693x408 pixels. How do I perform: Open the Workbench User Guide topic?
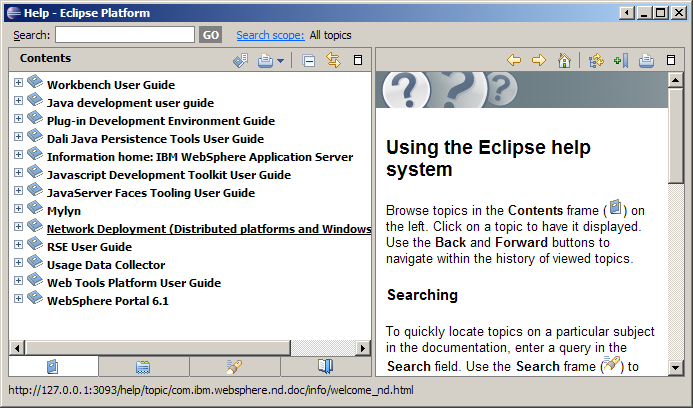pos(111,85)
